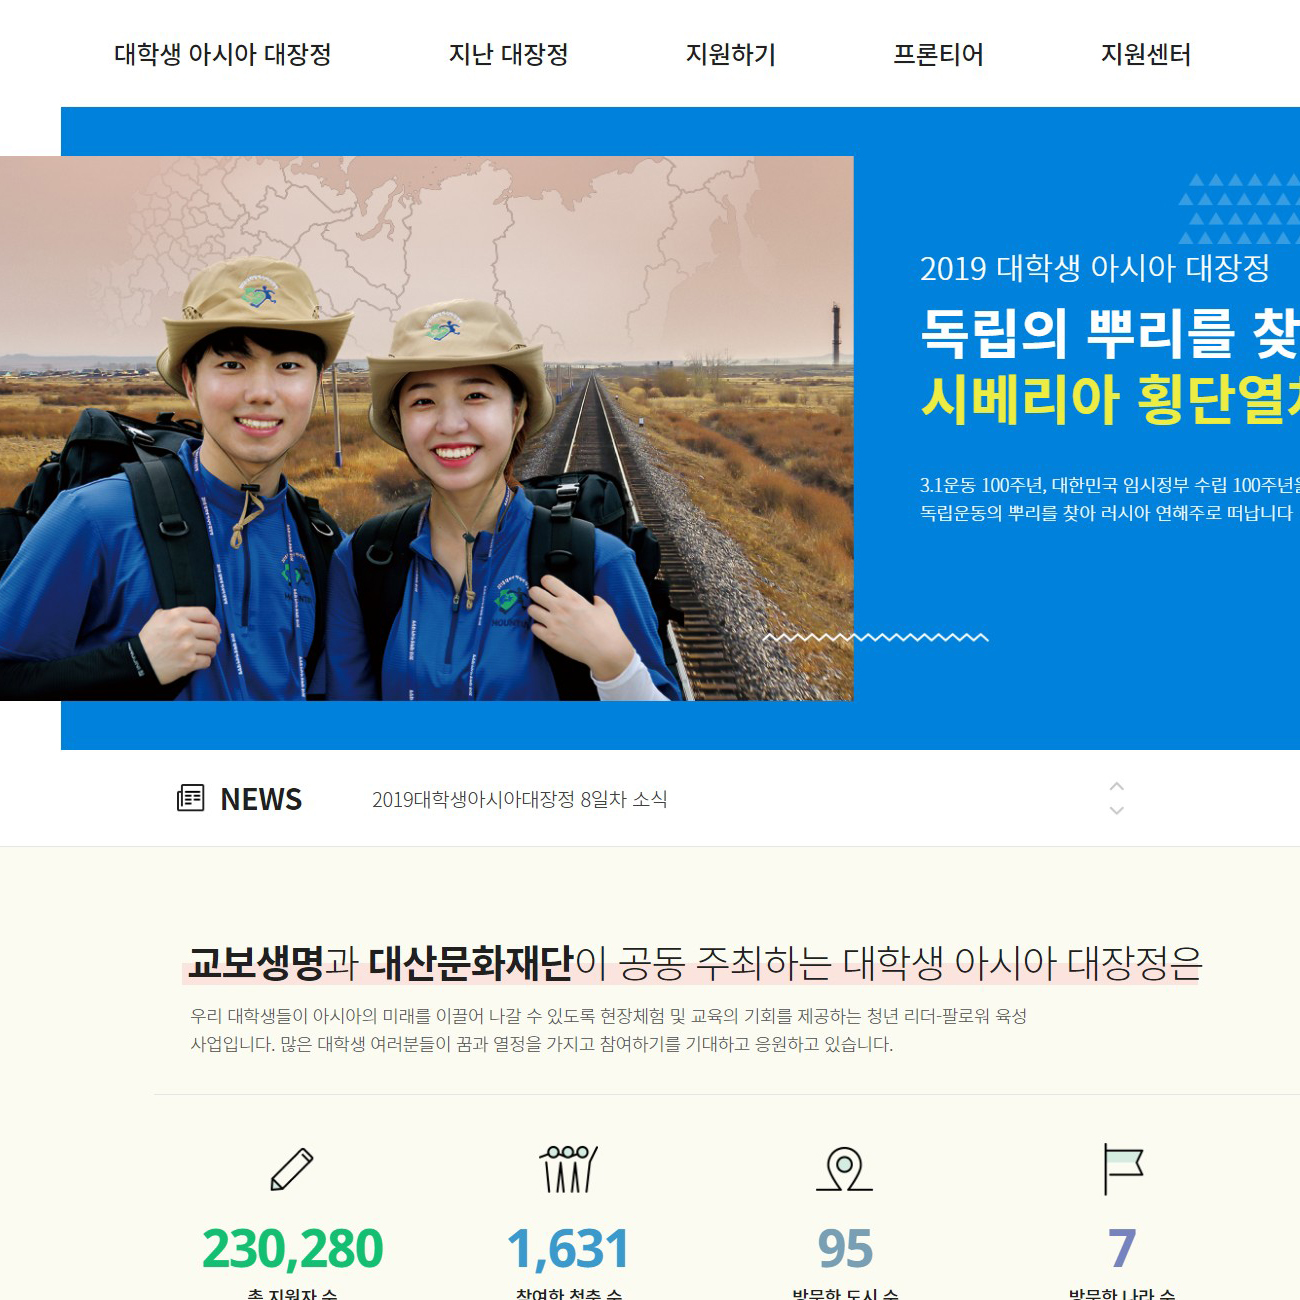Click the blue 1,631 participant count
Image resolution: width=1300 pixels, height=1300 pixels.
(568, 1248)
